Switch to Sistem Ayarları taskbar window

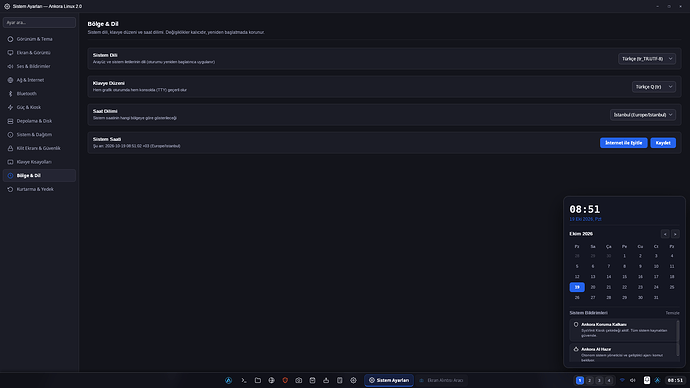pyautogui.click(x=389, y=381)
